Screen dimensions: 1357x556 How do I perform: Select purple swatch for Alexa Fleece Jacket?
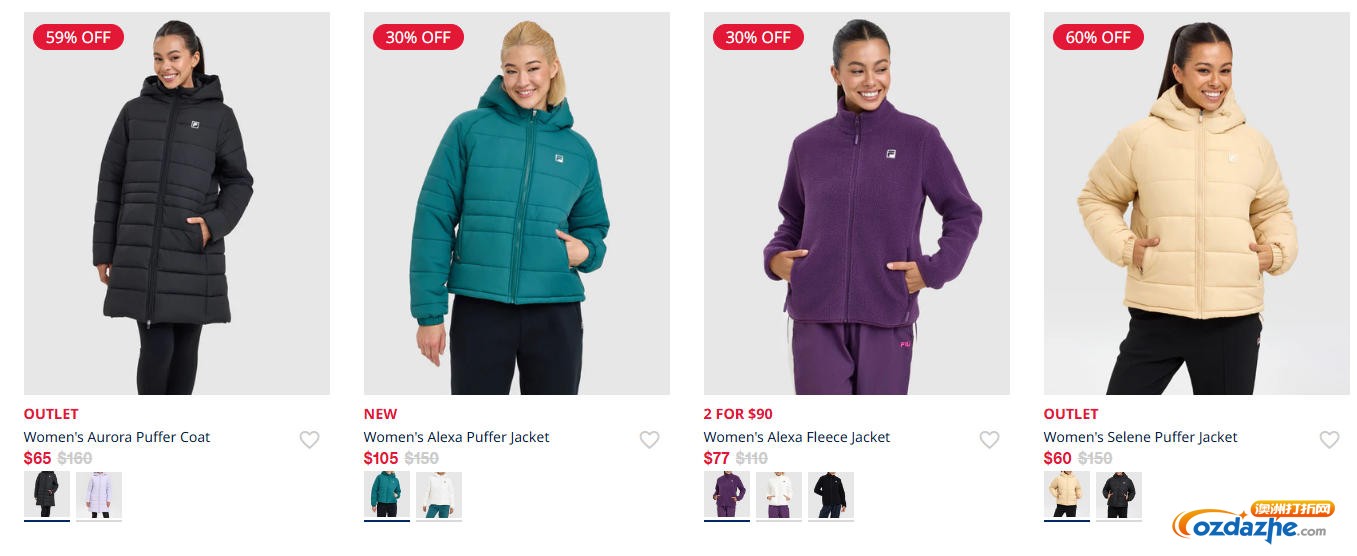point(727,495)
